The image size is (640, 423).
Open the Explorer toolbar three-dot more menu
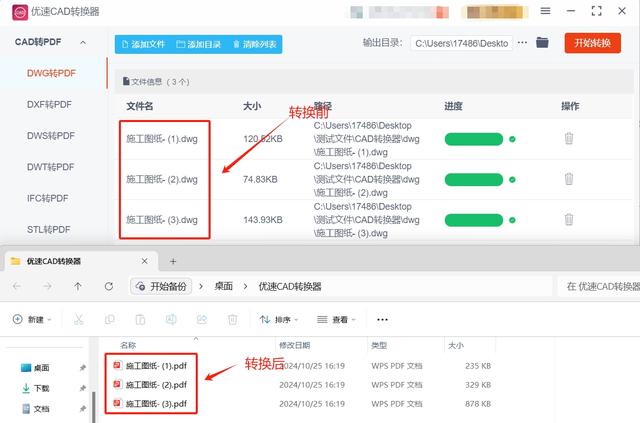(x=382, y=320)
